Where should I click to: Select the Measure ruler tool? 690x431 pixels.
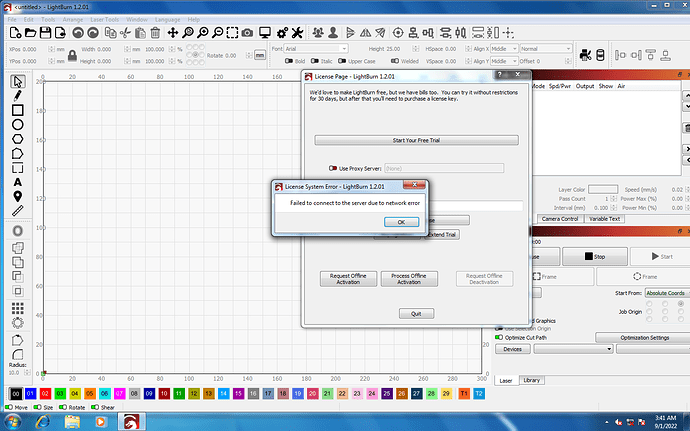tap(18, 211)
